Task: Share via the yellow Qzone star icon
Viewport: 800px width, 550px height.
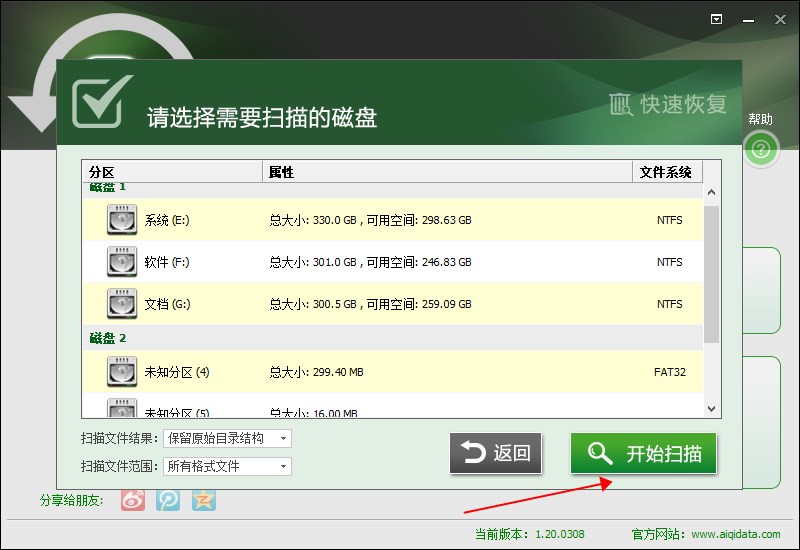Action: coord(203,500)
